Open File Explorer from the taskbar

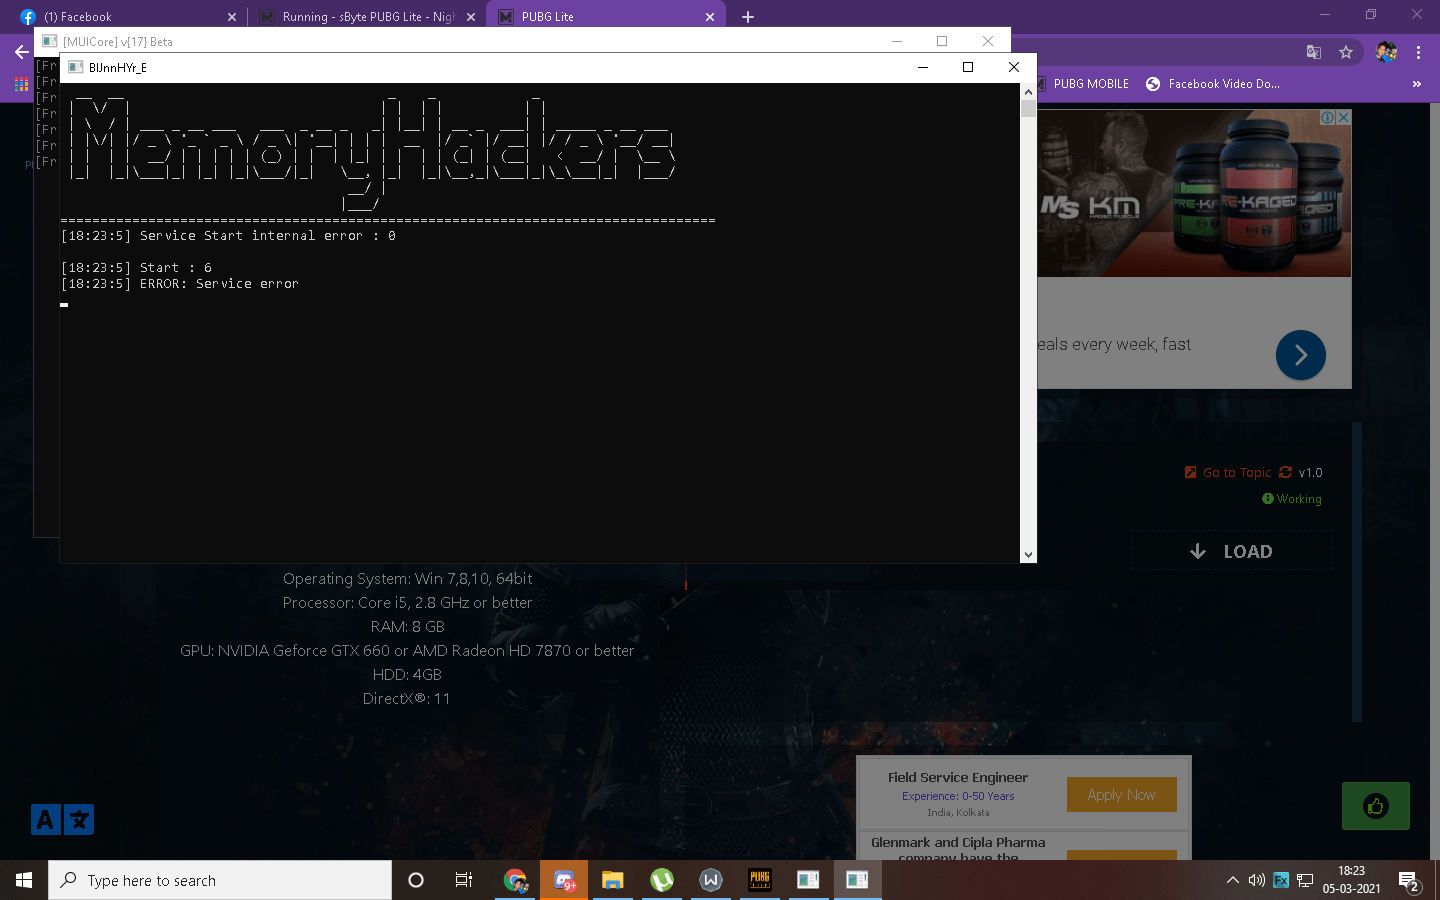(x=613, y=880)
